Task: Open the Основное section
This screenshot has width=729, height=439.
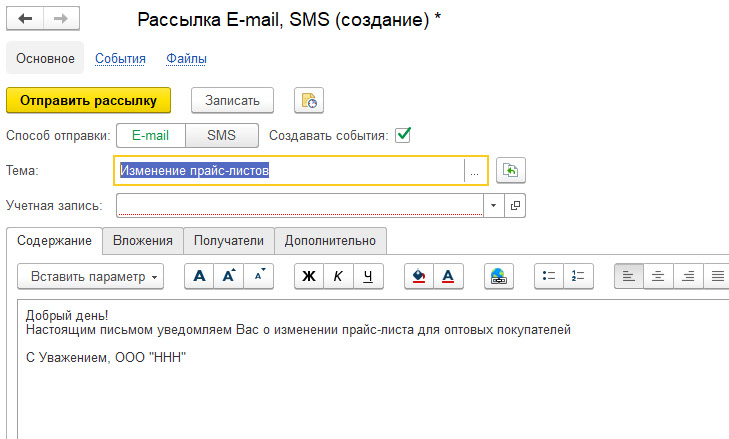Action: click(45, 58)
